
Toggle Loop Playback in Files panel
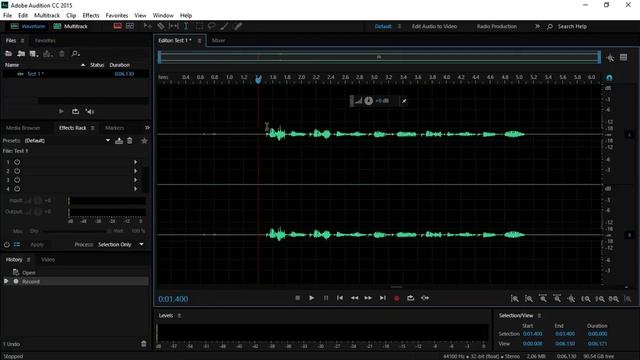[76, 111]
